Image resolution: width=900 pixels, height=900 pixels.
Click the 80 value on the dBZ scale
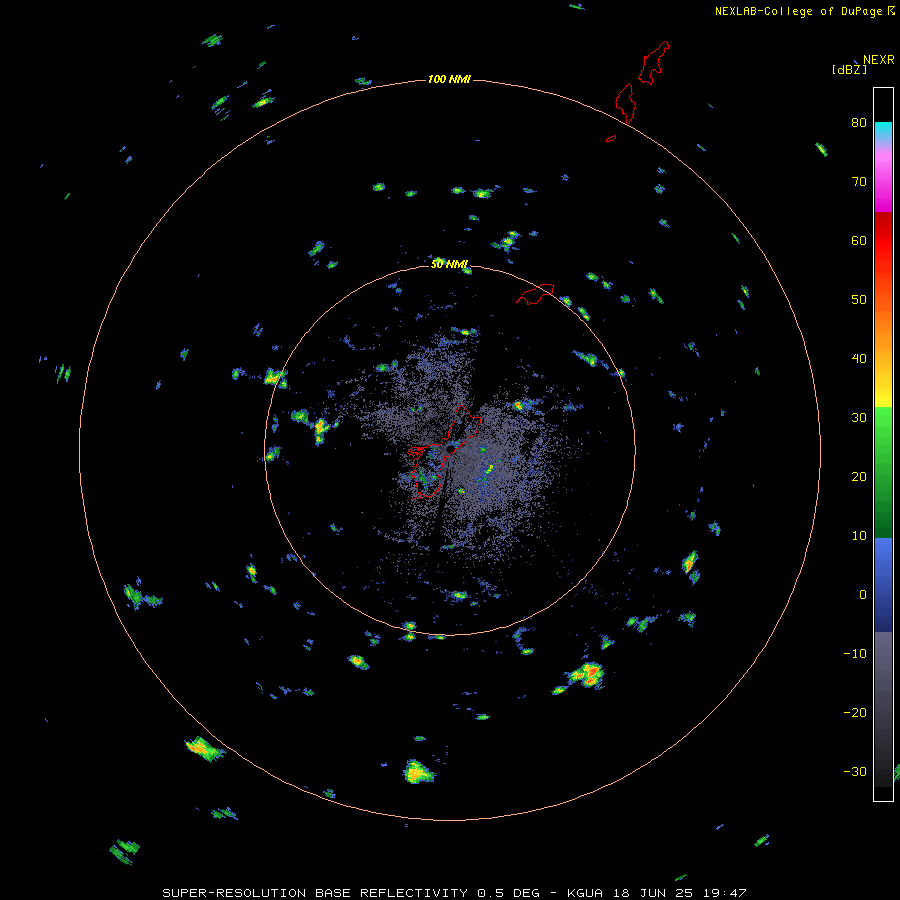(x=859, y=123)
